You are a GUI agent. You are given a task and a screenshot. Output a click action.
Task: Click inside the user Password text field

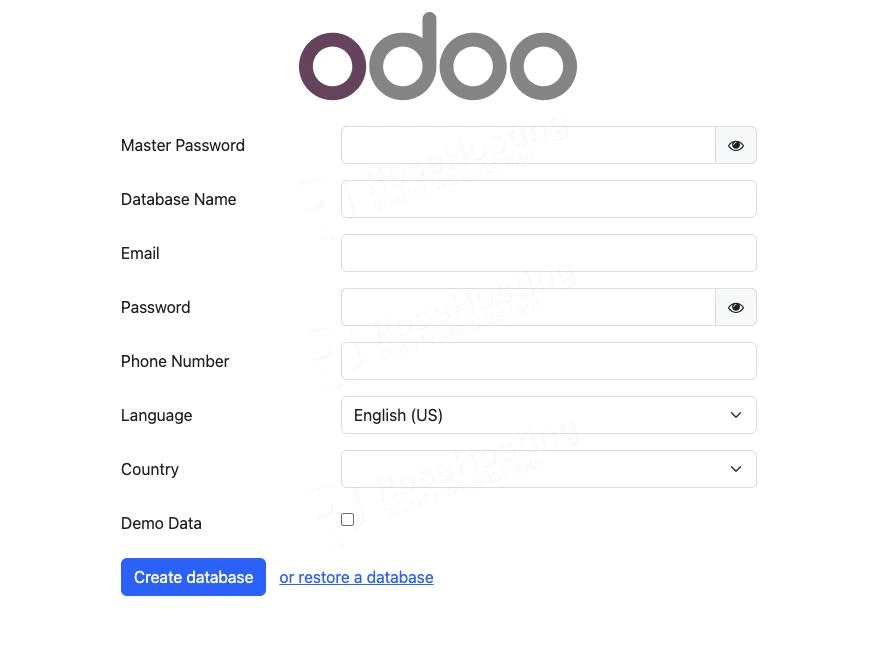528,307
